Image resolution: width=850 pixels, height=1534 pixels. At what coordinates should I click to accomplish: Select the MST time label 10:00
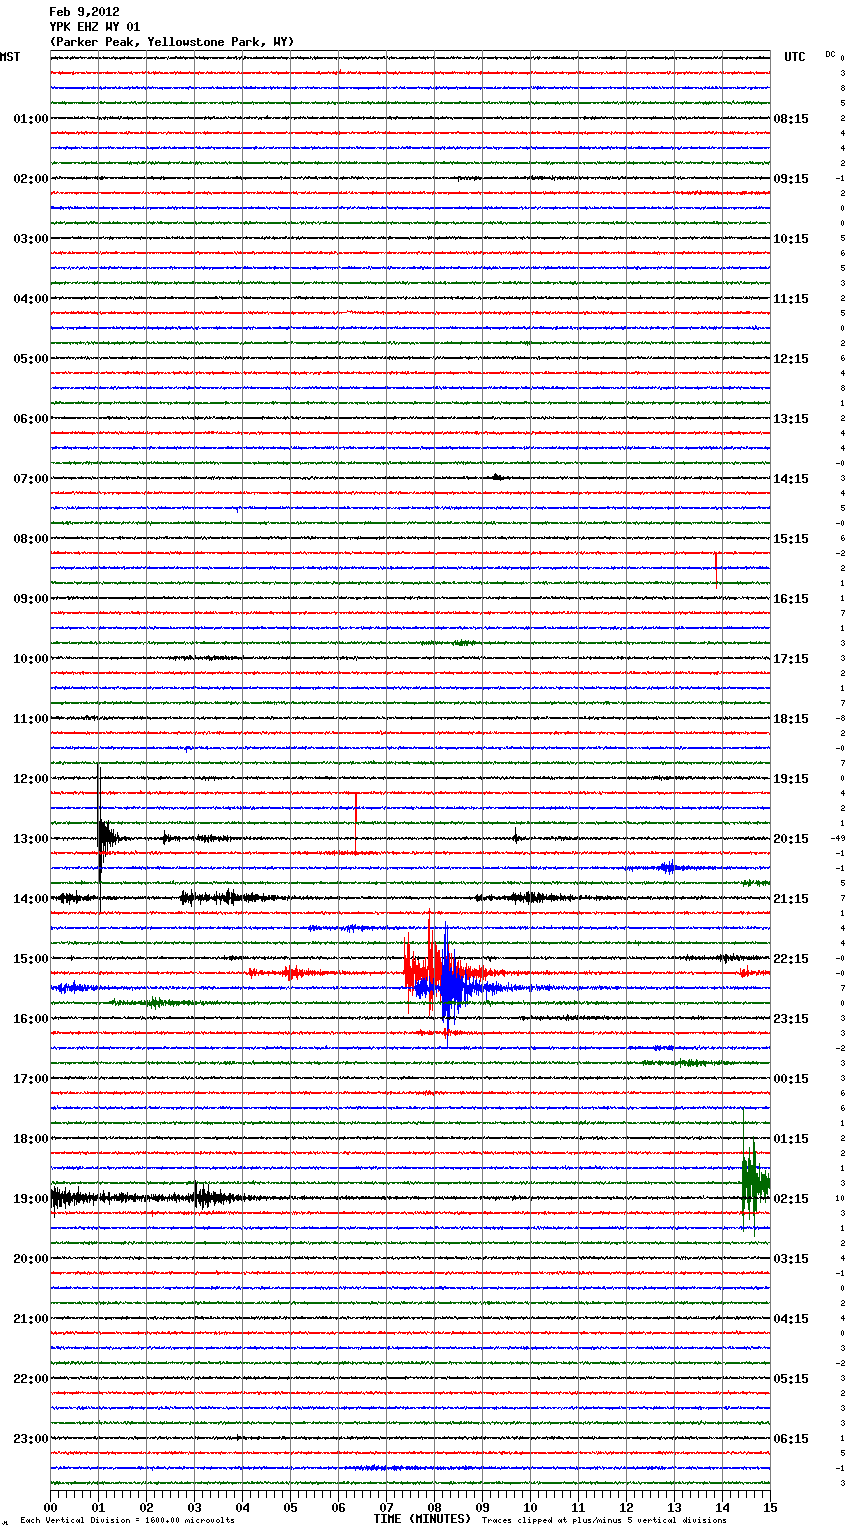click(x=31, y=659)
